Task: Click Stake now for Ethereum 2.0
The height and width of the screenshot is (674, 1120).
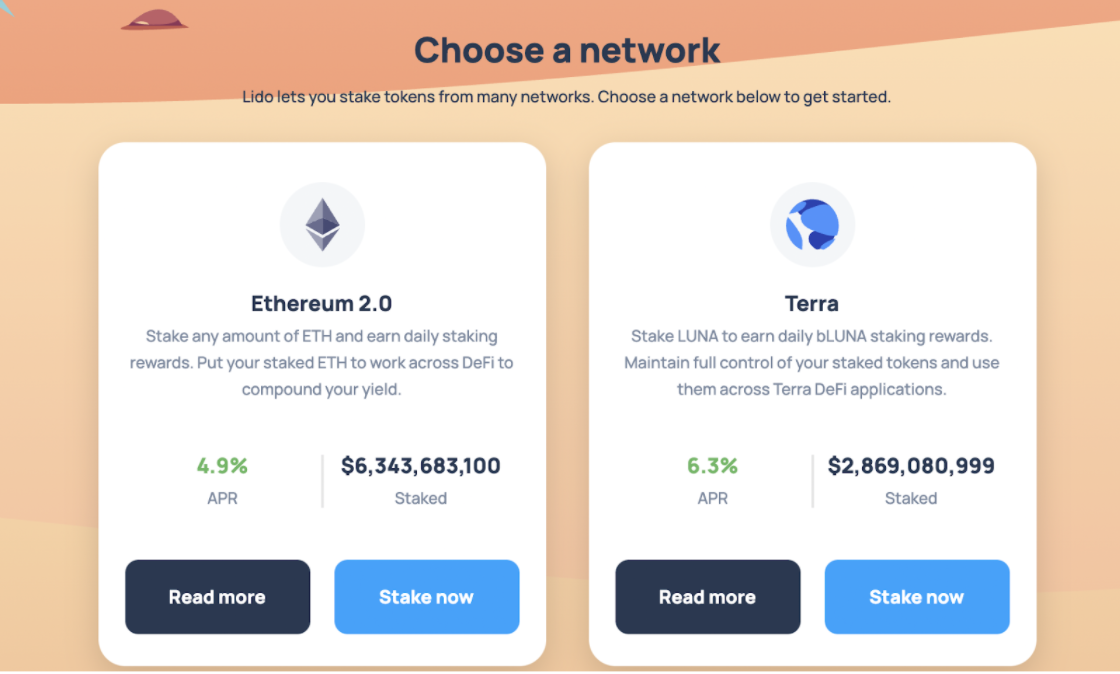Action: (427, 597)
